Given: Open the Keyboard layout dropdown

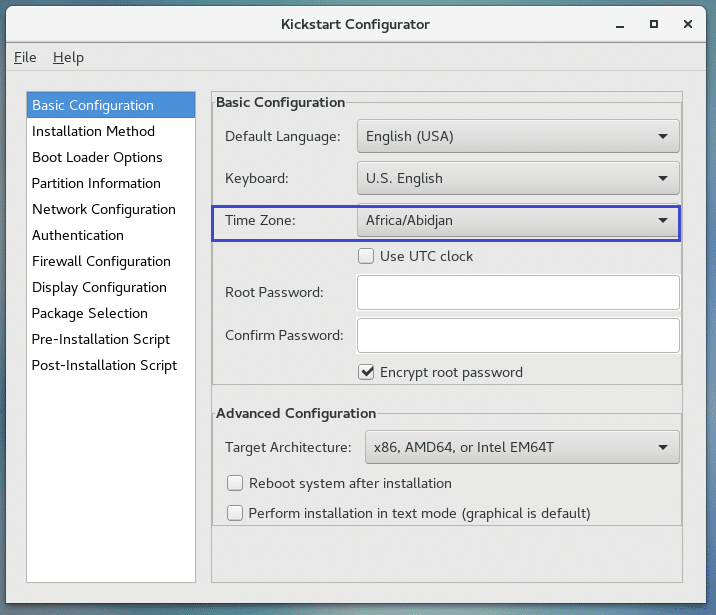Looking at the screenshot, I should point(517,178).
